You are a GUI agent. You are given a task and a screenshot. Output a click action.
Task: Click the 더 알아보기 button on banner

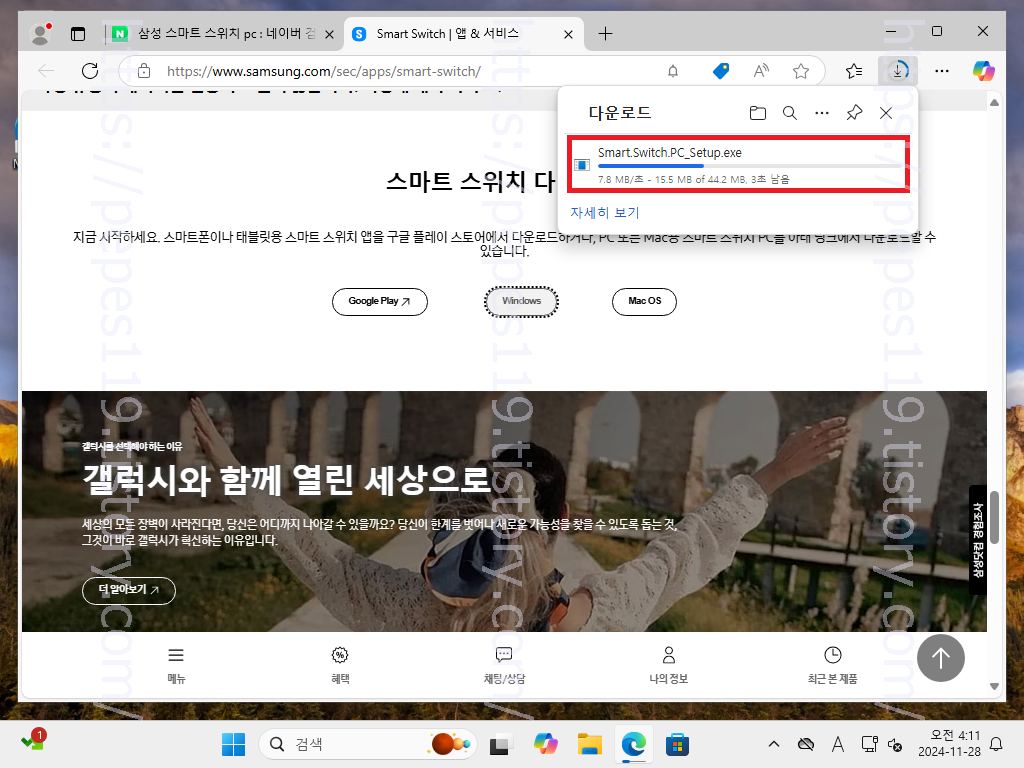(129, 590)
